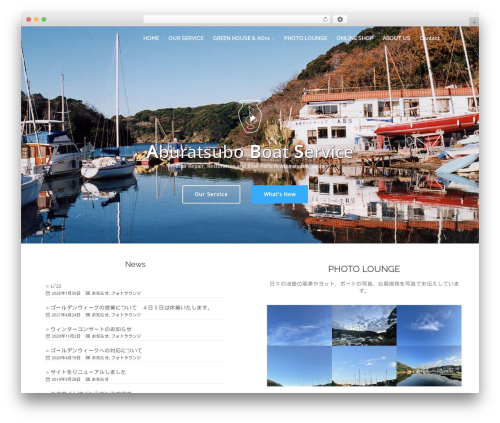Click category icon under サイトをリニューアルしました
This screenshot has width=500, height=423.
pos(88,379)
